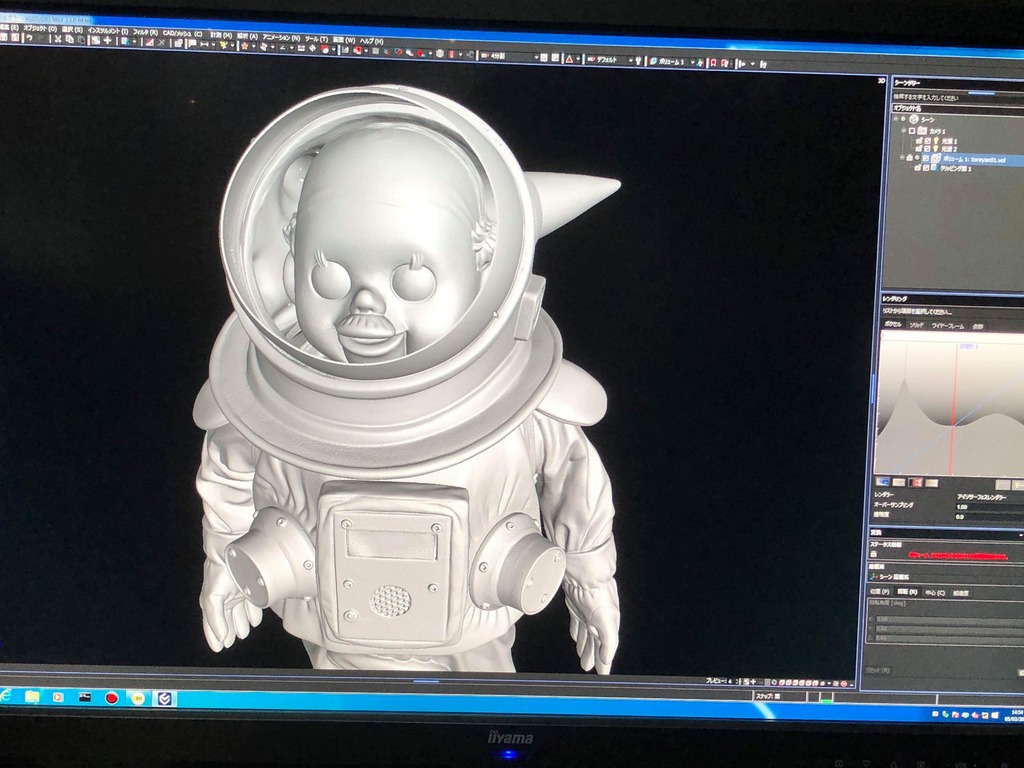Screen dimensions: 1024x768
Task: Cut selection using the scissors icon
Action: [x=57, y=39]
